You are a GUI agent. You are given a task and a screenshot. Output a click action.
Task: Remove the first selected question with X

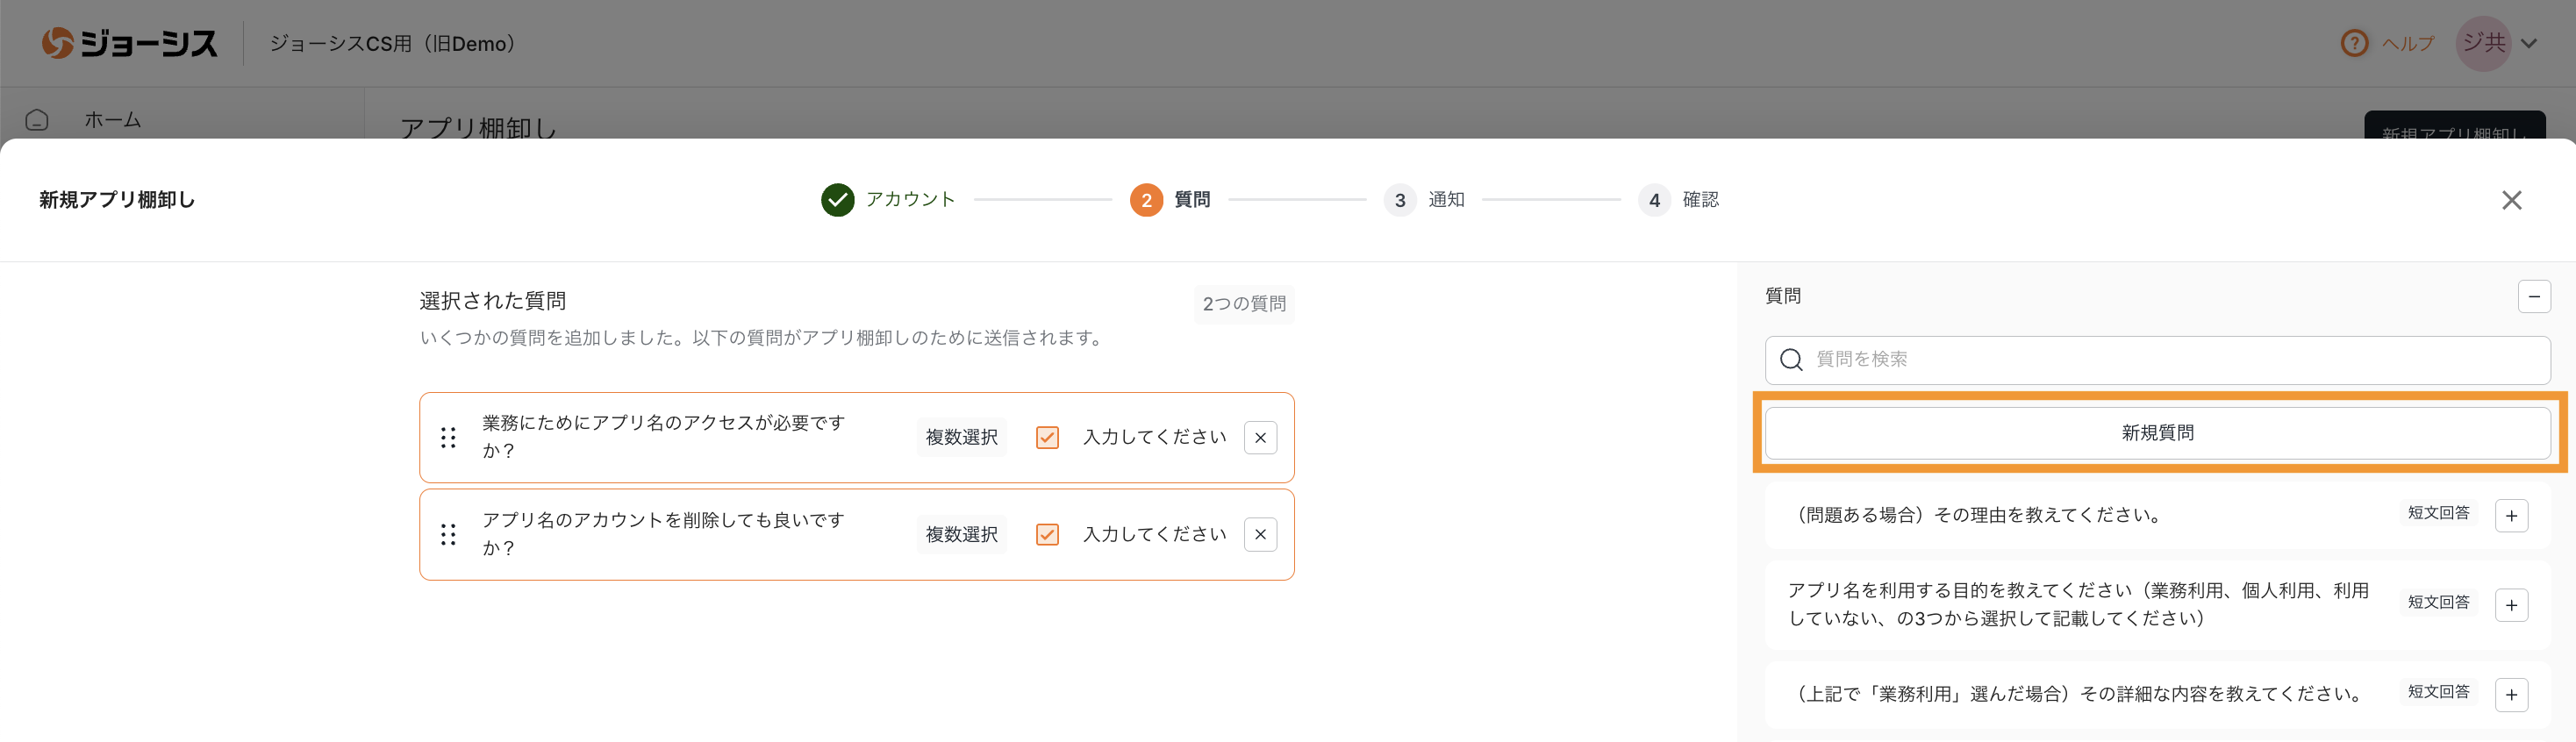click(x=1260, y=437)
